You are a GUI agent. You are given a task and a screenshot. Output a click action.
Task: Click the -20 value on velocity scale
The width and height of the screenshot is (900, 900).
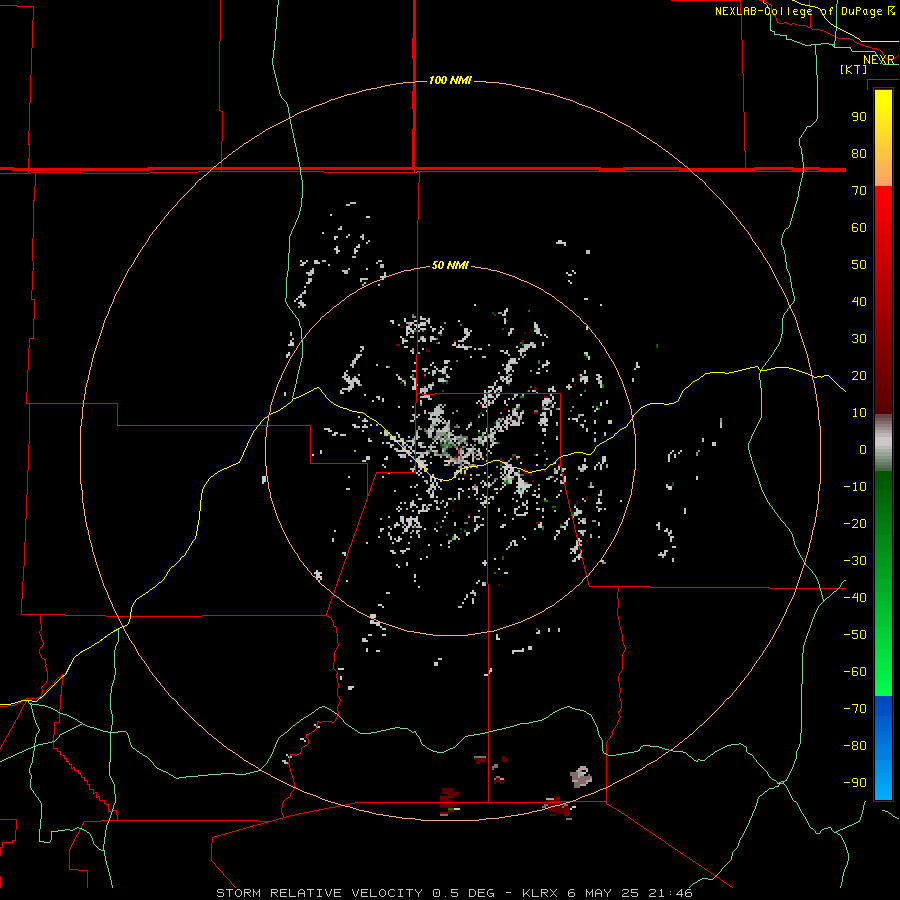pos(855,523)
